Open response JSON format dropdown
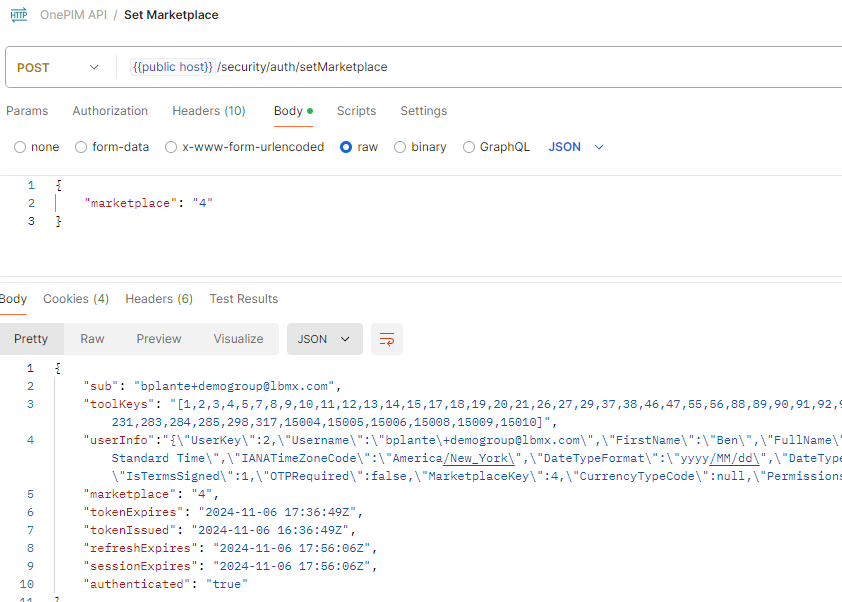842x602 pixels. coord(324,339)
